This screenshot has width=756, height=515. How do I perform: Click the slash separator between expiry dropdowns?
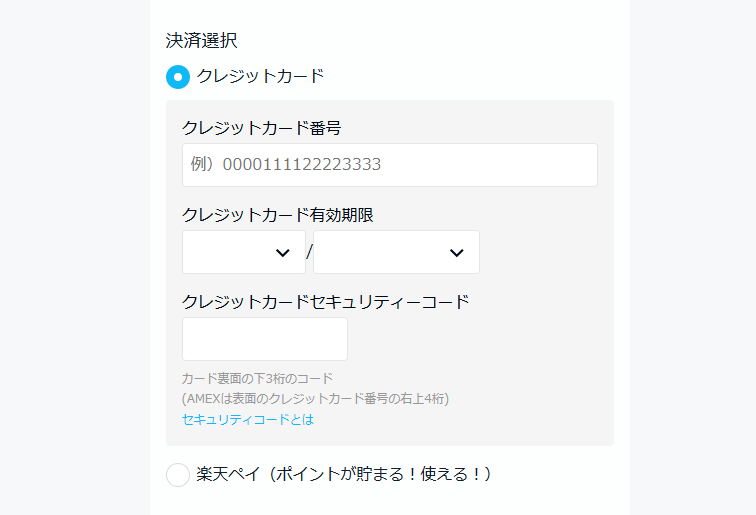[309, 252]
